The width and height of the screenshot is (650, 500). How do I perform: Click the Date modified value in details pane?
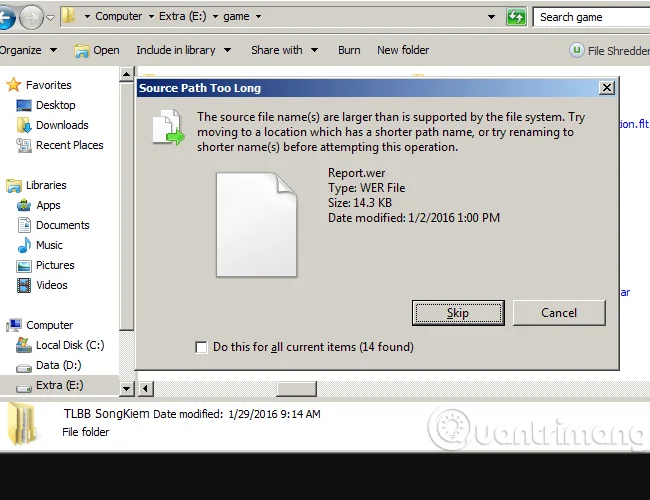(x=274, y=414)
